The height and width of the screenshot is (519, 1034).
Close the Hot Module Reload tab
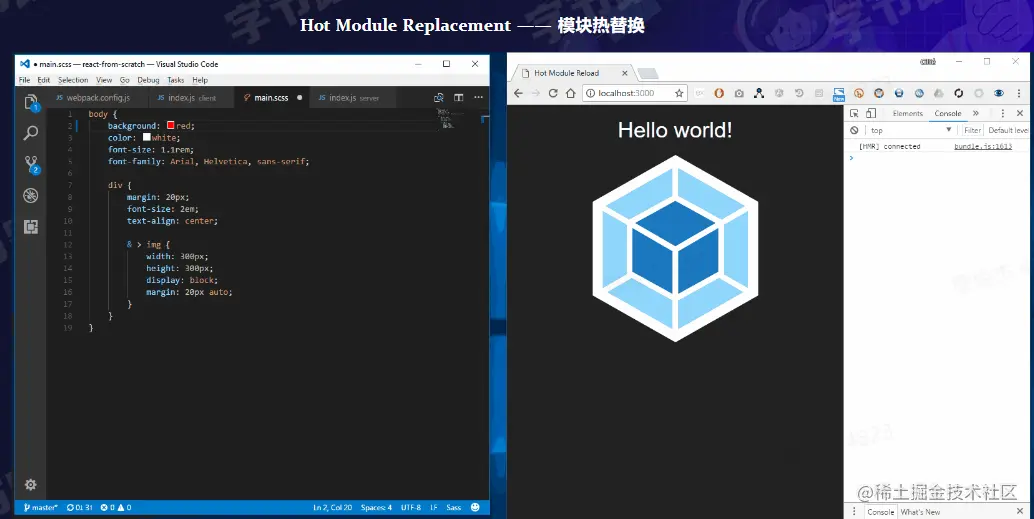click(624, 73)
